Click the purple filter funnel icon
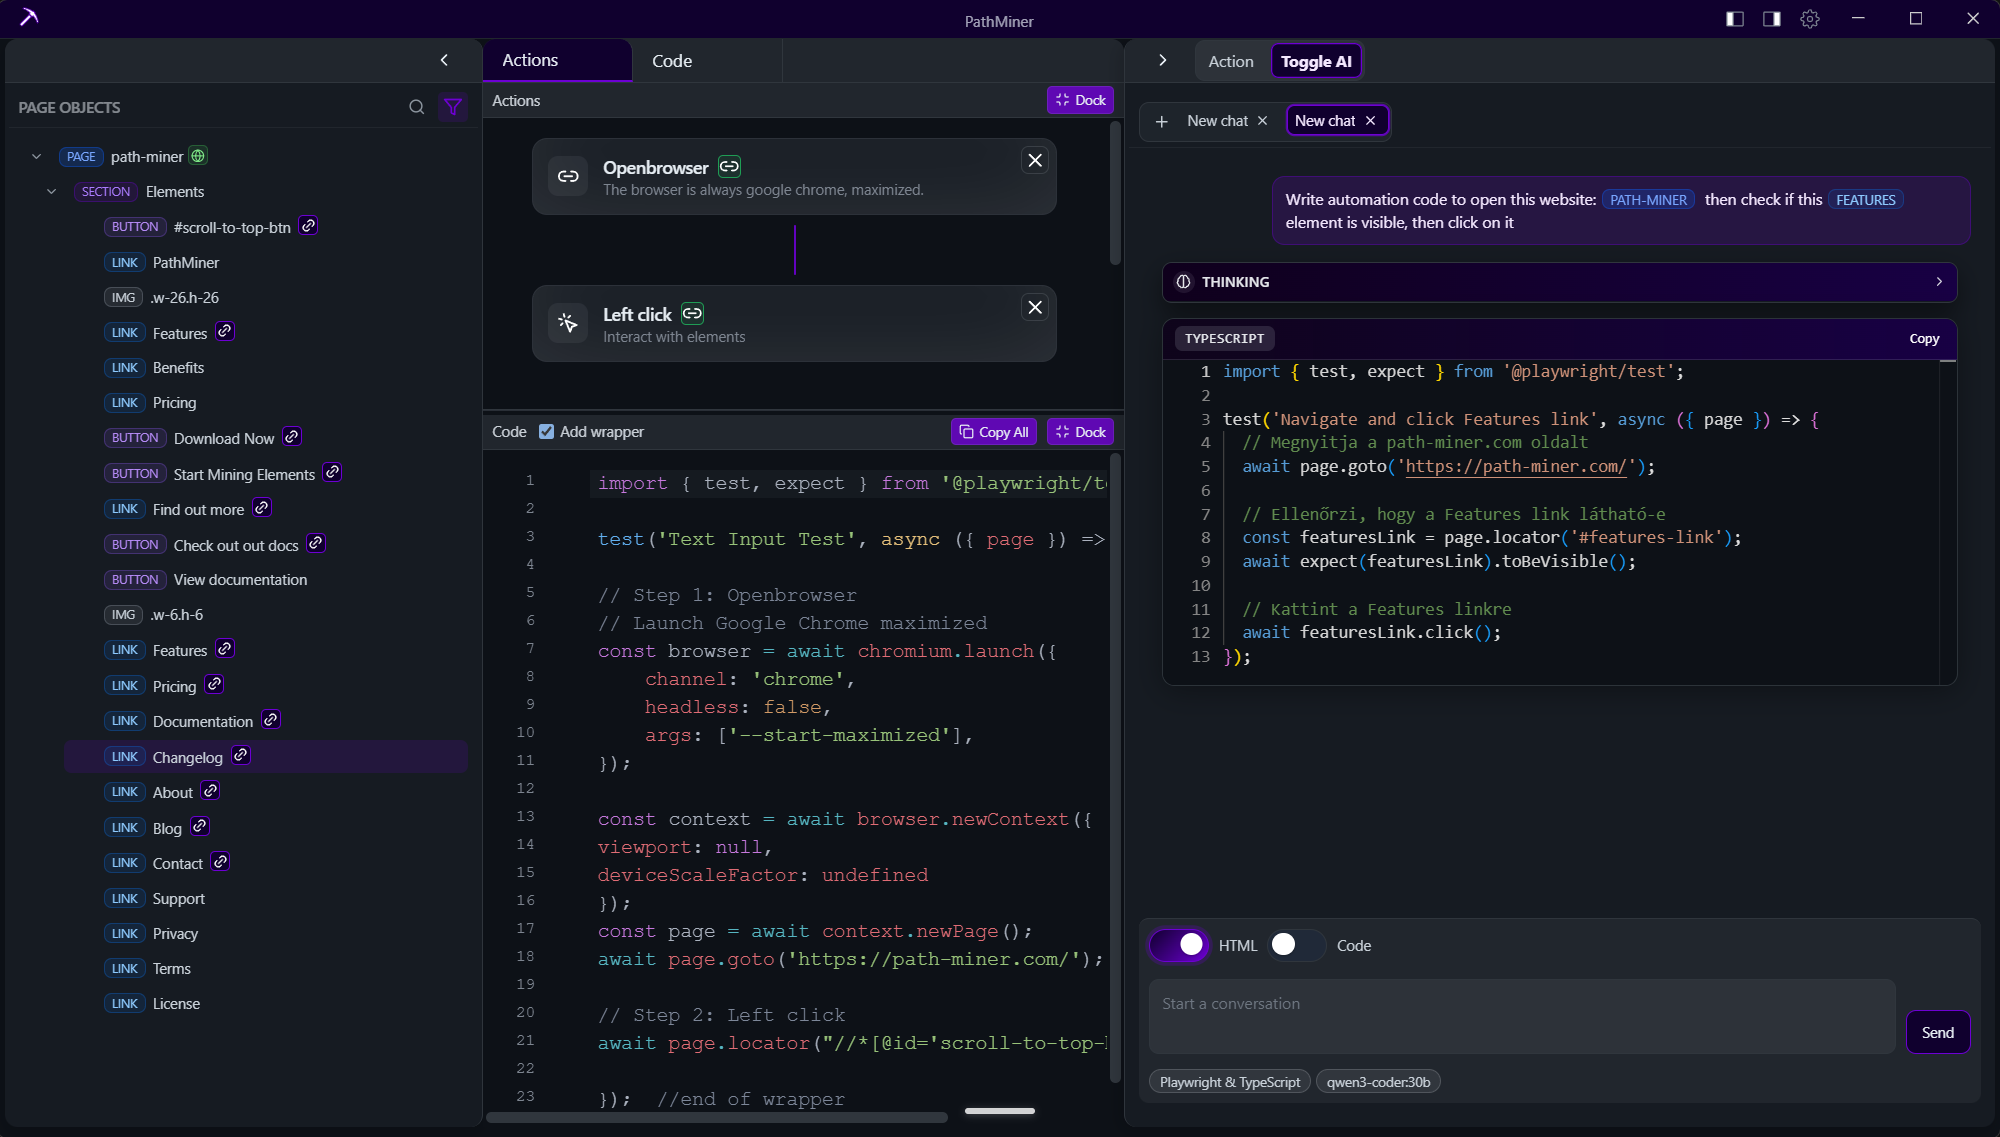This screenshot has height=1137, width=2000. (x=454, y=107)
